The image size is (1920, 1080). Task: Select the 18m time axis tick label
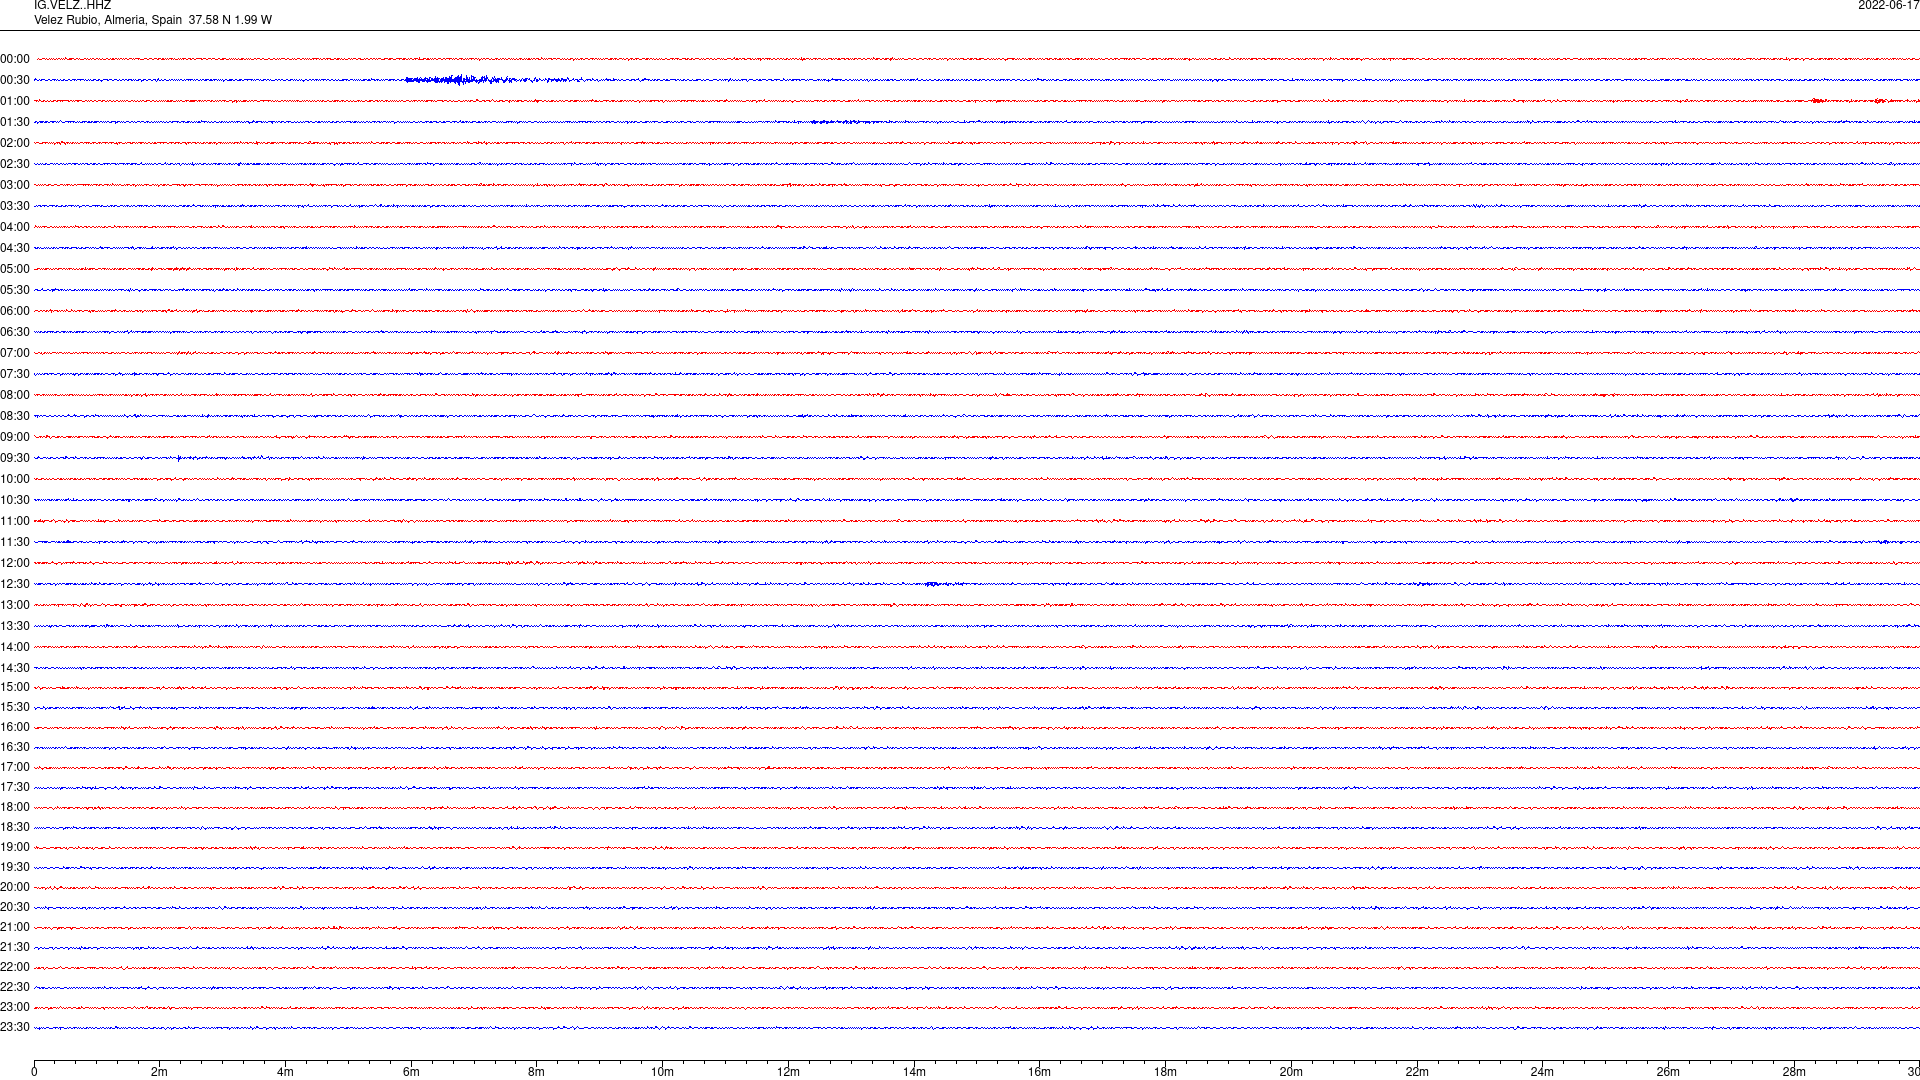click(x=1165, y=1072)
